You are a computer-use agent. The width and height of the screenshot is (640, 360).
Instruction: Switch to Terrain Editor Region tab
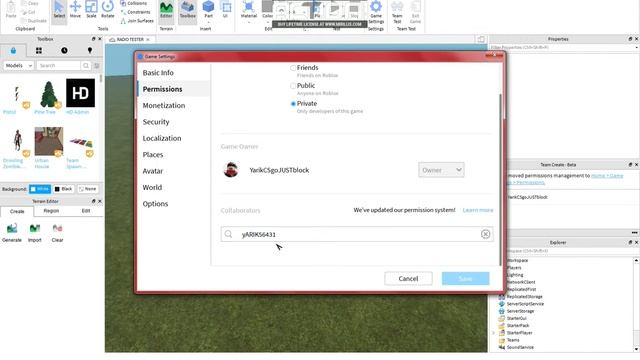(51, 211)
